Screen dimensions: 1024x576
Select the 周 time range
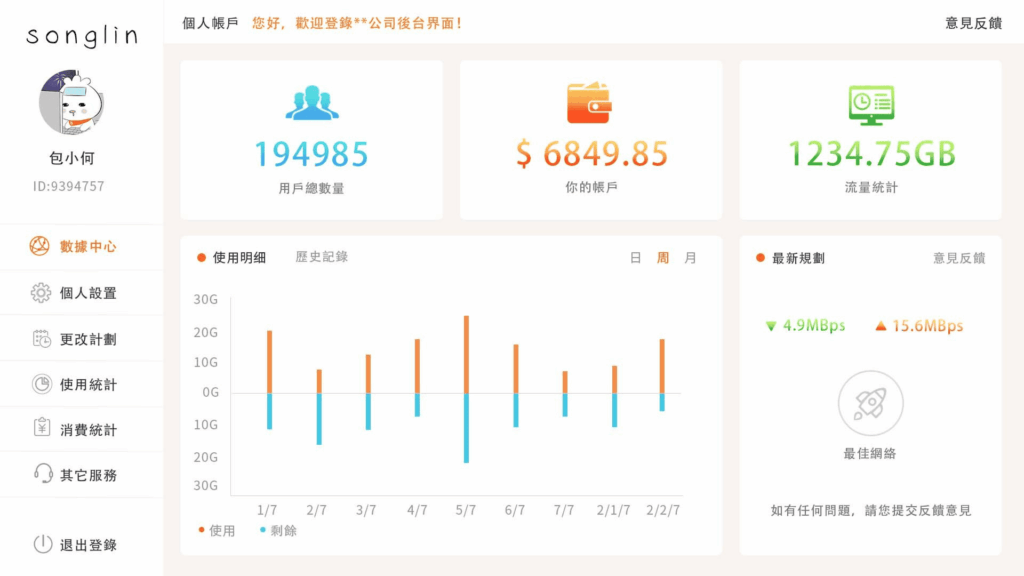click(x=663, y=258)
